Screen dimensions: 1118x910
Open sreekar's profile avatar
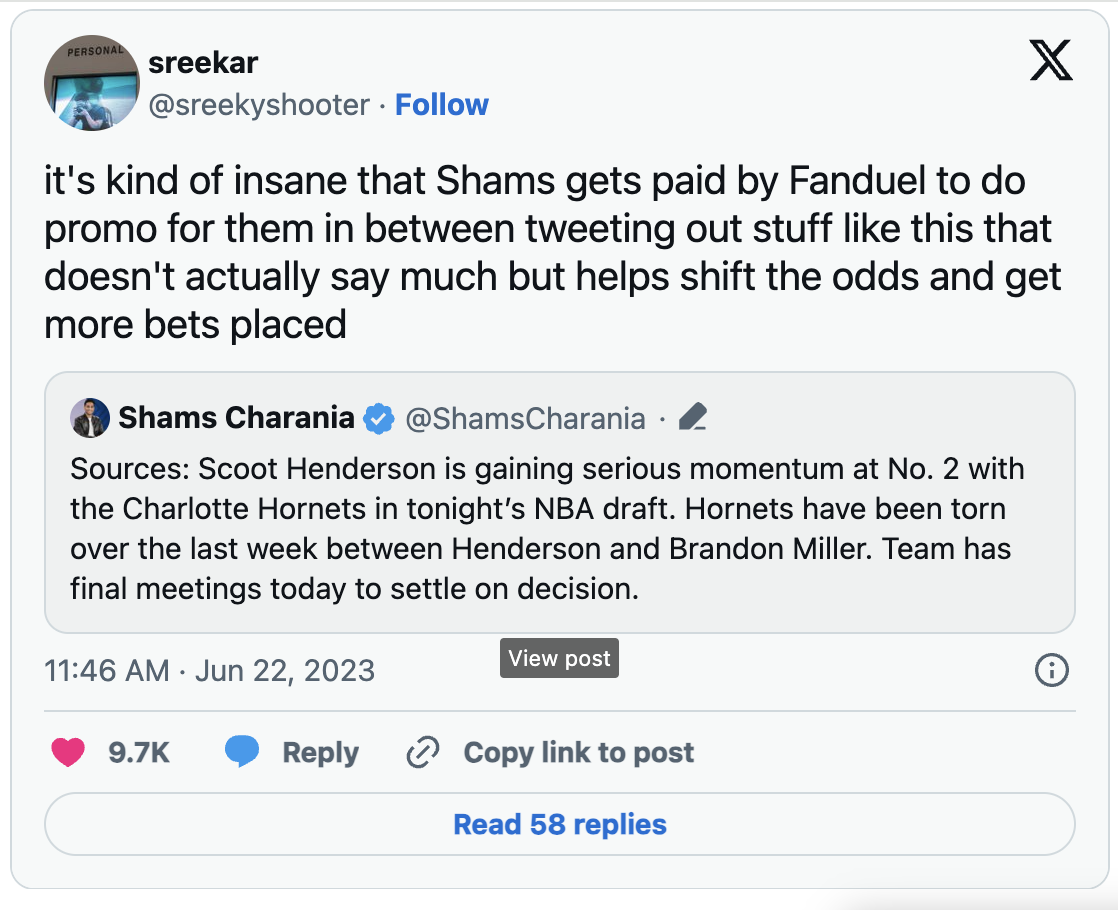pyautogui.click(x=91, y=86)
